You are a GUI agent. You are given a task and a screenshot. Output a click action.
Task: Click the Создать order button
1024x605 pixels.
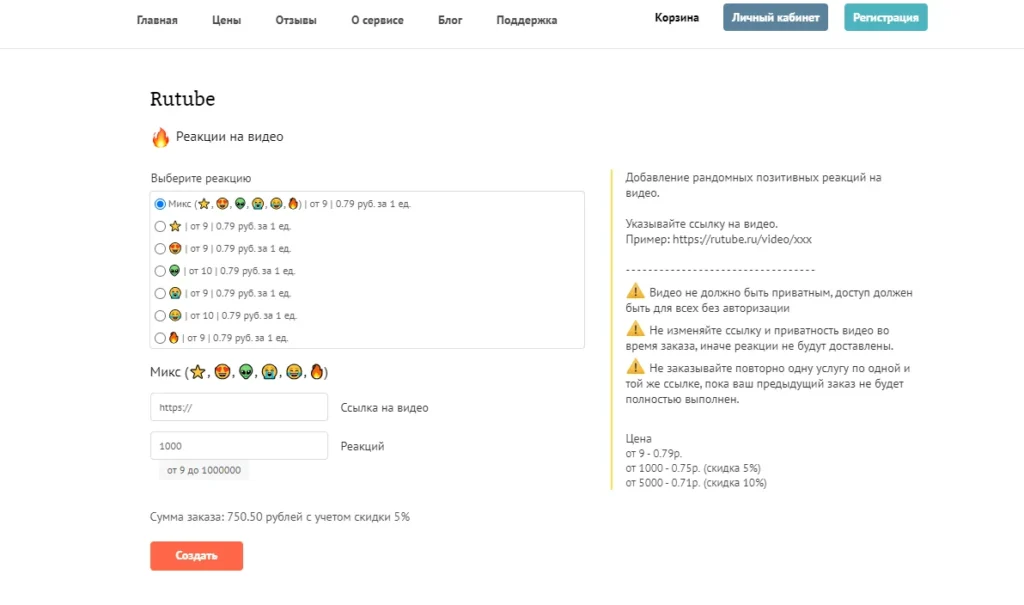pyautogui.click(x=197, y=556)
